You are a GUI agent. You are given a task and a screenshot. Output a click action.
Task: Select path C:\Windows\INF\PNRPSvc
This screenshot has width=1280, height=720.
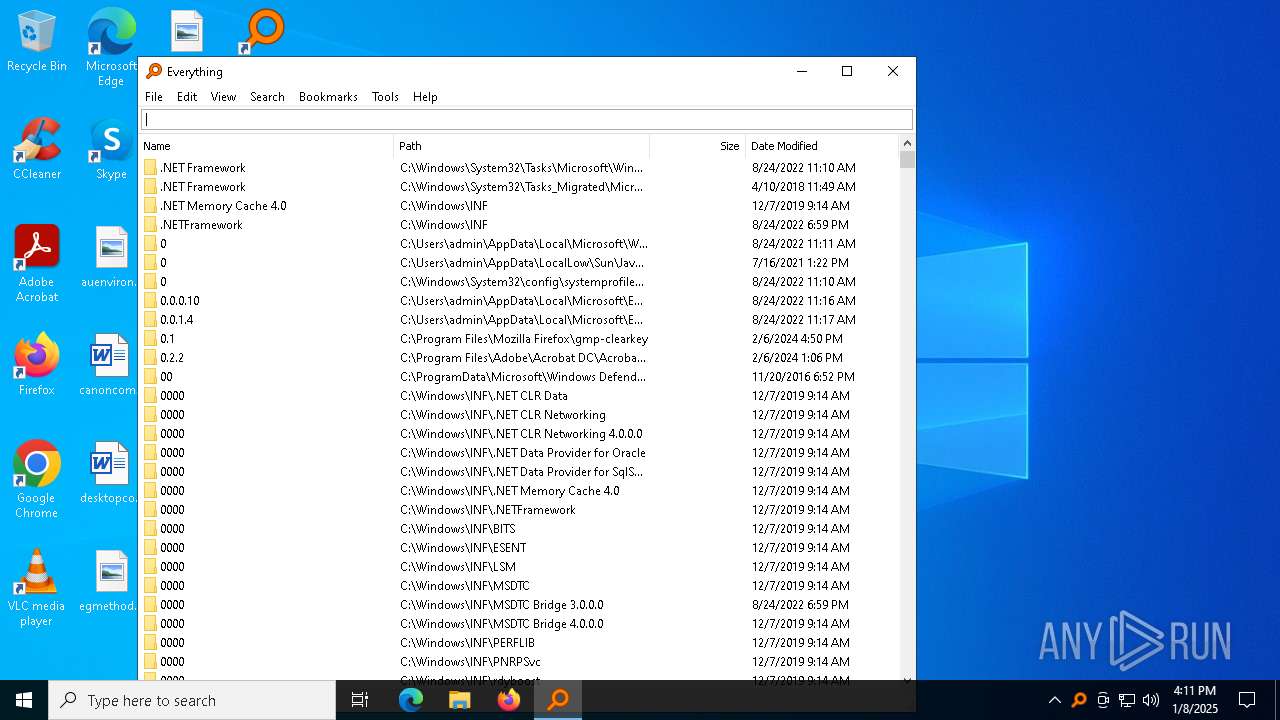point(470,662)
